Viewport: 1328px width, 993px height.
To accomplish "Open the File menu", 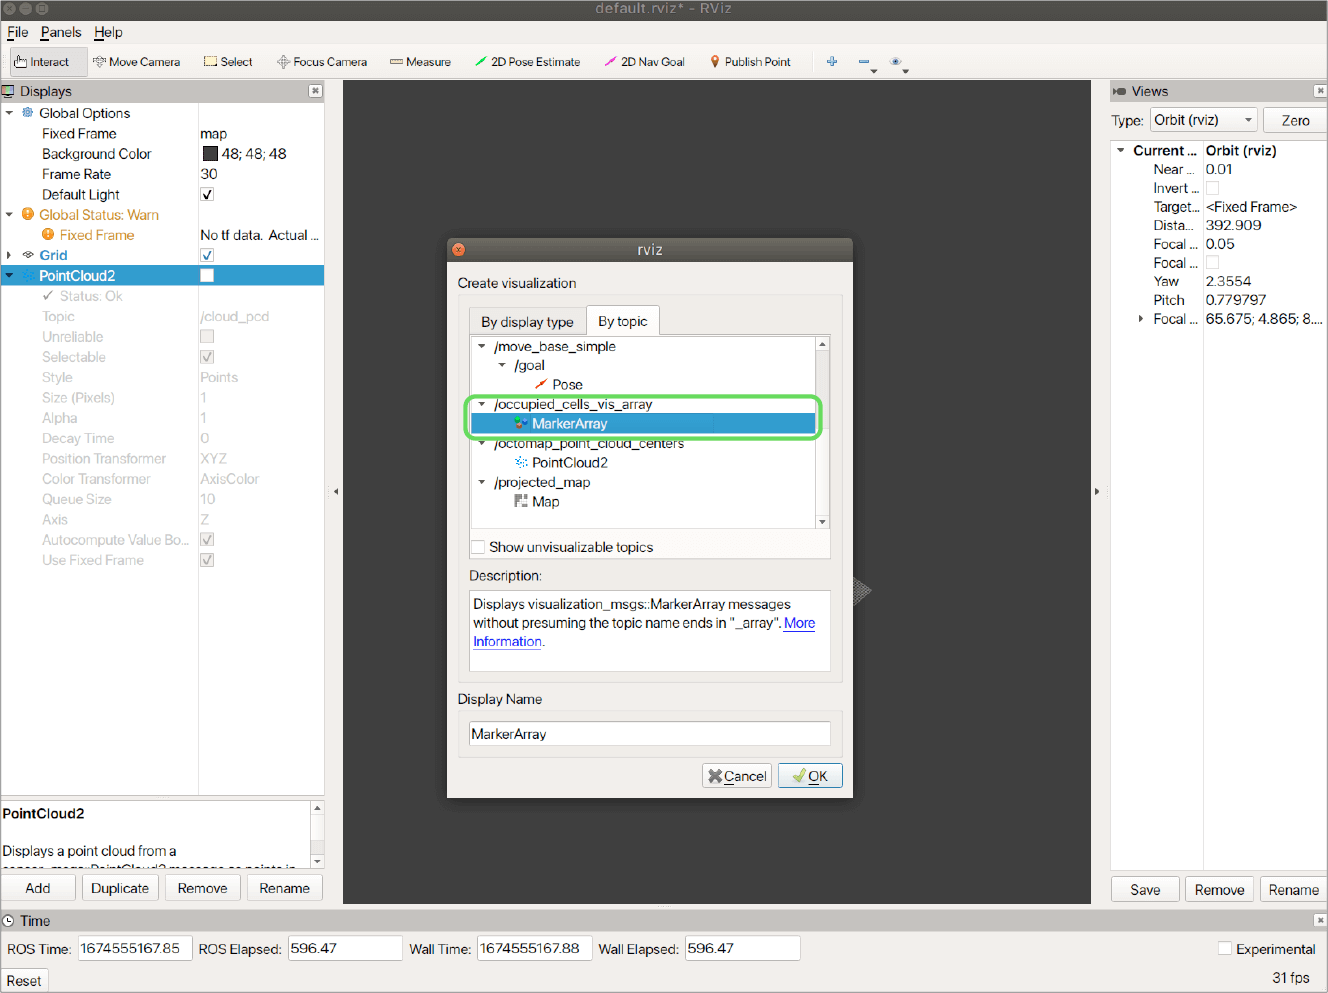I will [18, 32].
